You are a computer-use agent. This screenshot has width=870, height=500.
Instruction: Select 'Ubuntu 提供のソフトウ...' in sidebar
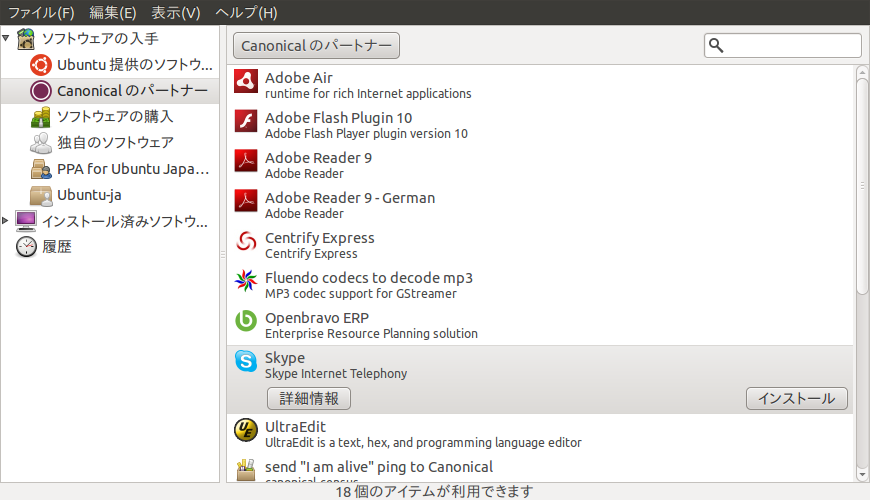135,65
